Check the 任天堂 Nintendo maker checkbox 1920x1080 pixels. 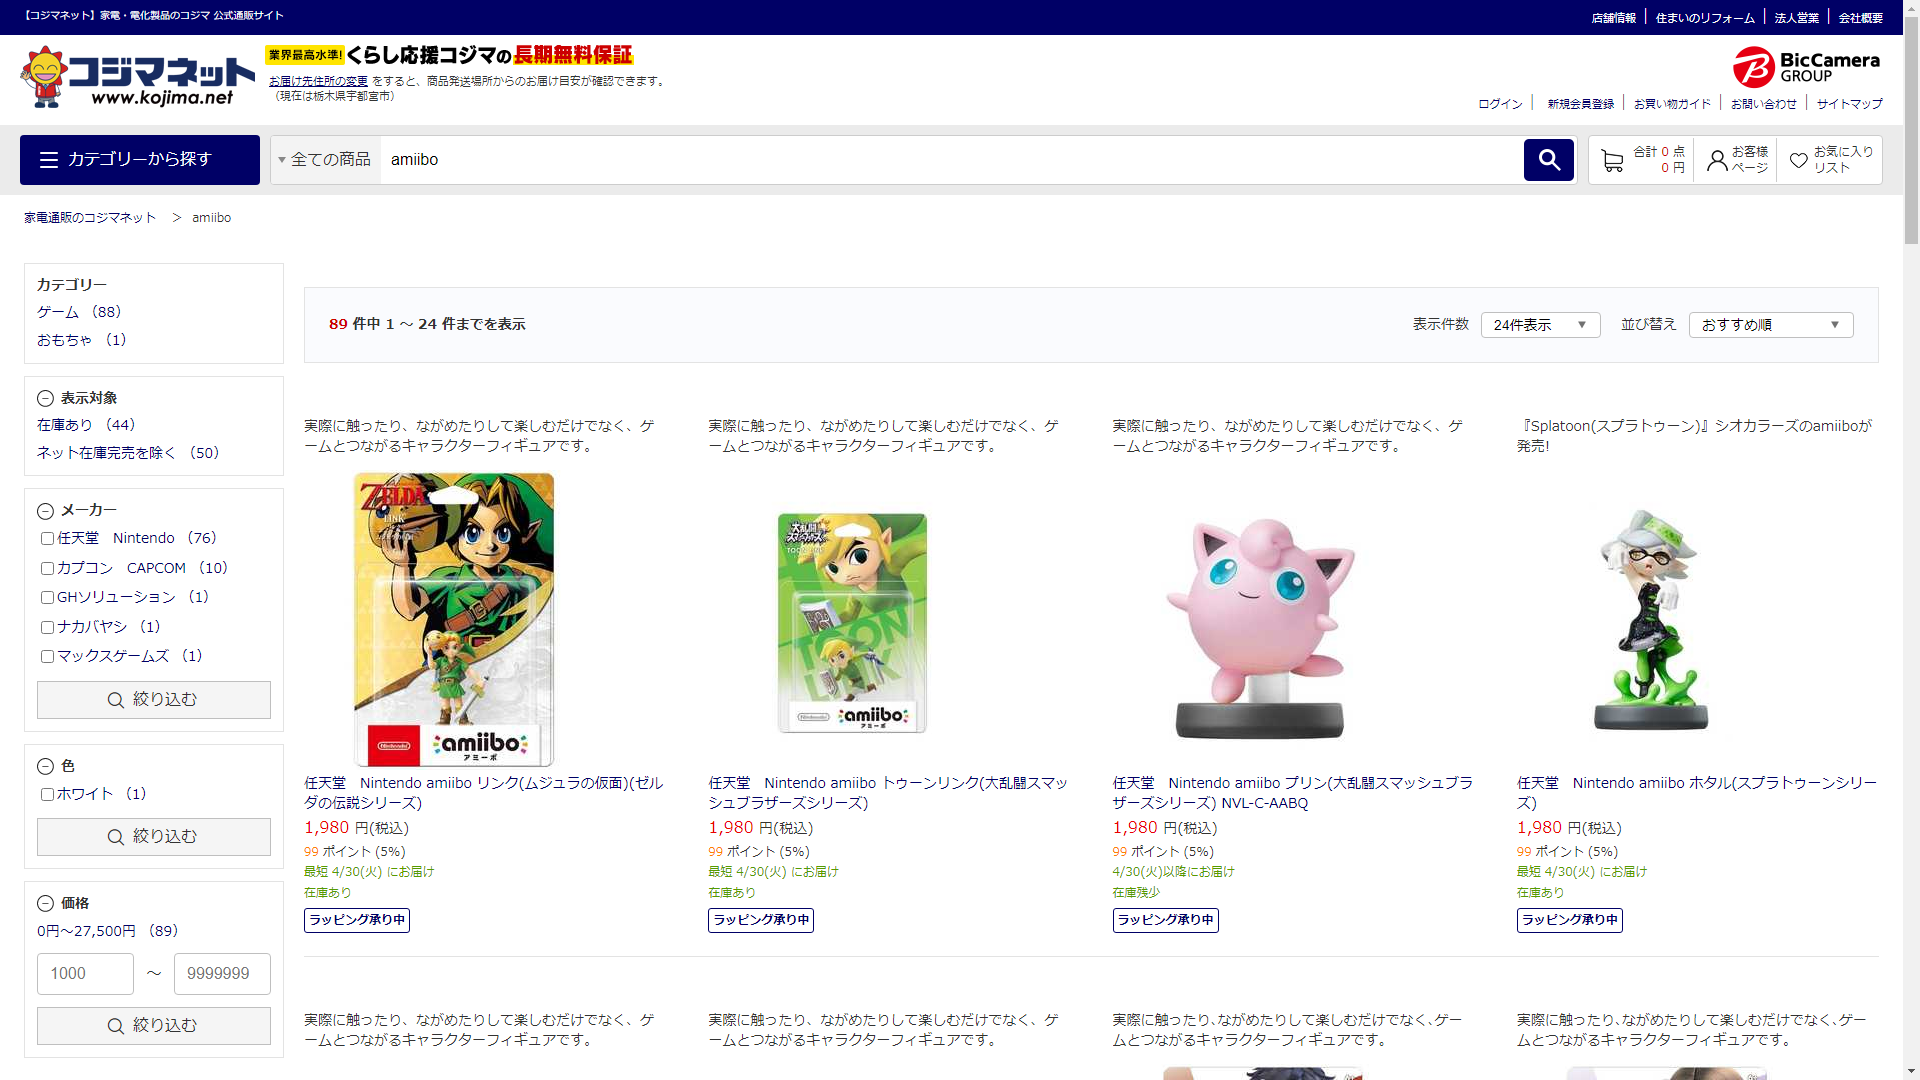[x=47, y=539]
